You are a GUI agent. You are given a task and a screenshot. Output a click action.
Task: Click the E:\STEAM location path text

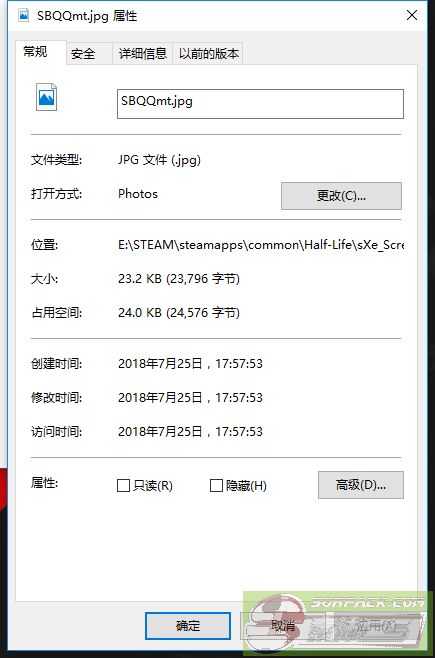[x=261, y=245]
